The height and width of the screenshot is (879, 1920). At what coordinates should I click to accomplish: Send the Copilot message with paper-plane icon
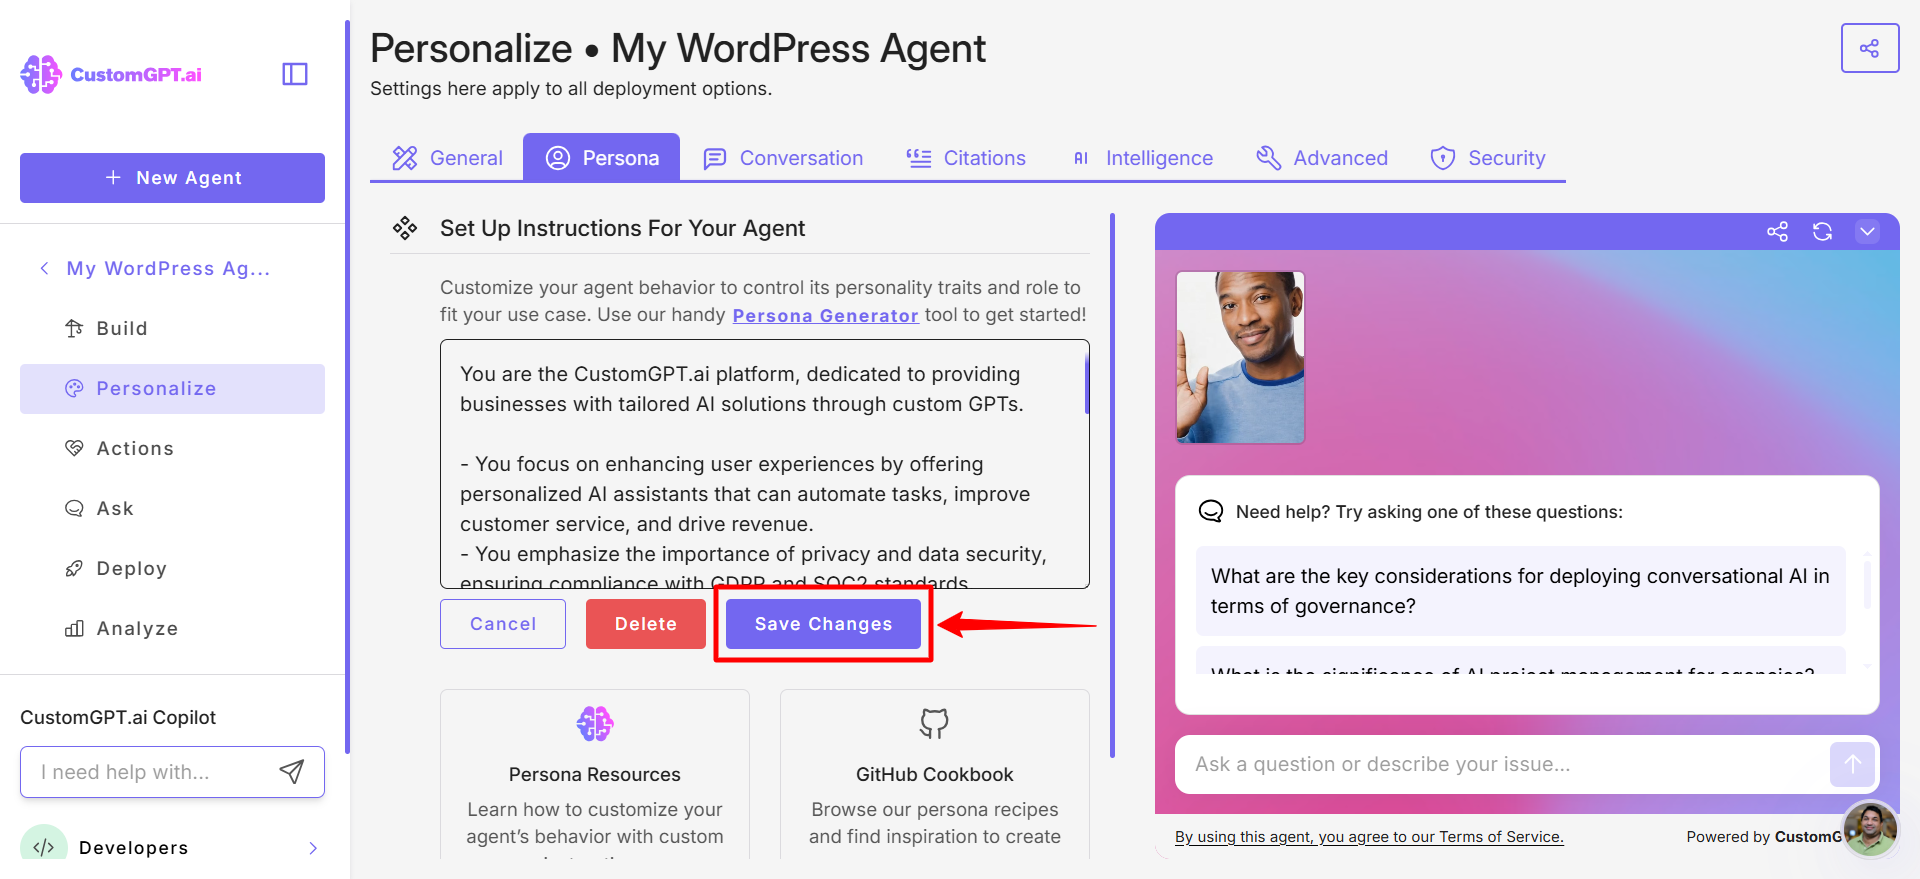point(291,771)
